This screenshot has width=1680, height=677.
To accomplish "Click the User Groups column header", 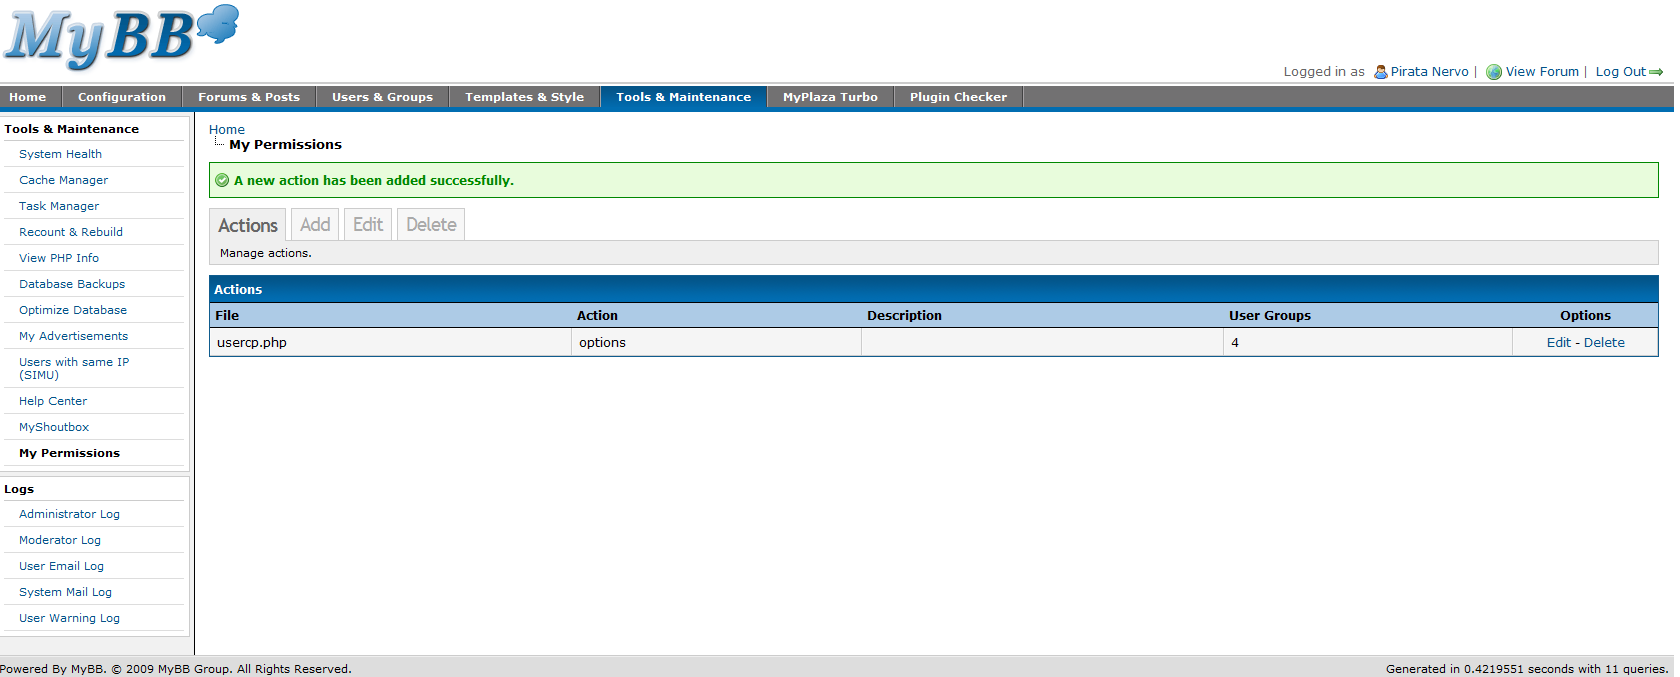I will tap(1270, 316).
